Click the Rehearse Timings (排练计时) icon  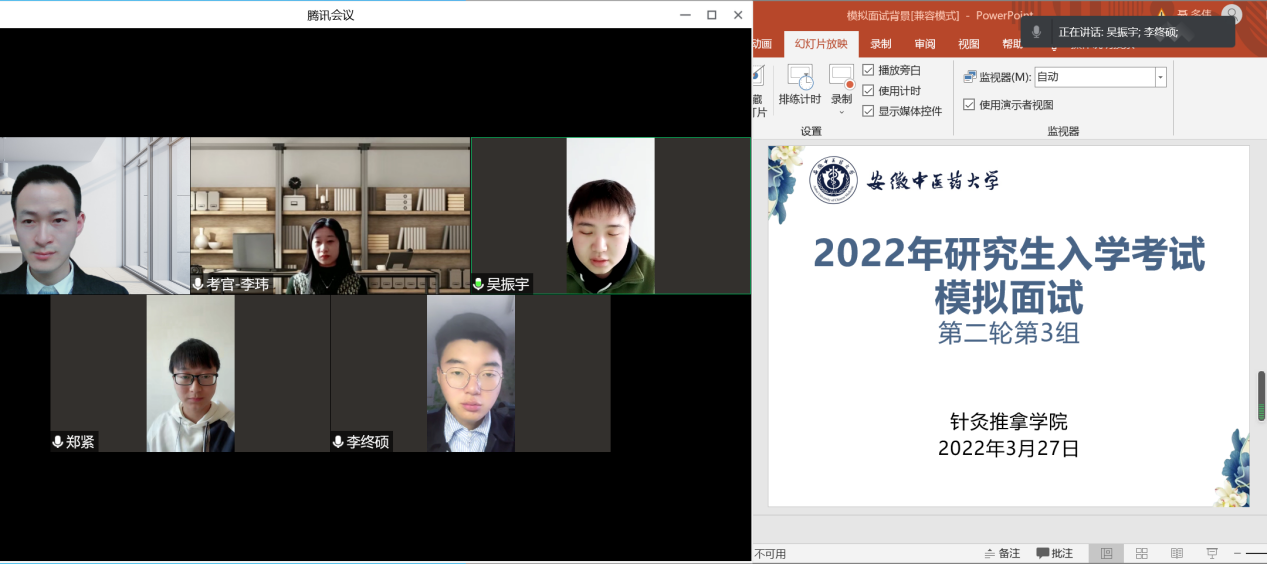coord(799,78)
